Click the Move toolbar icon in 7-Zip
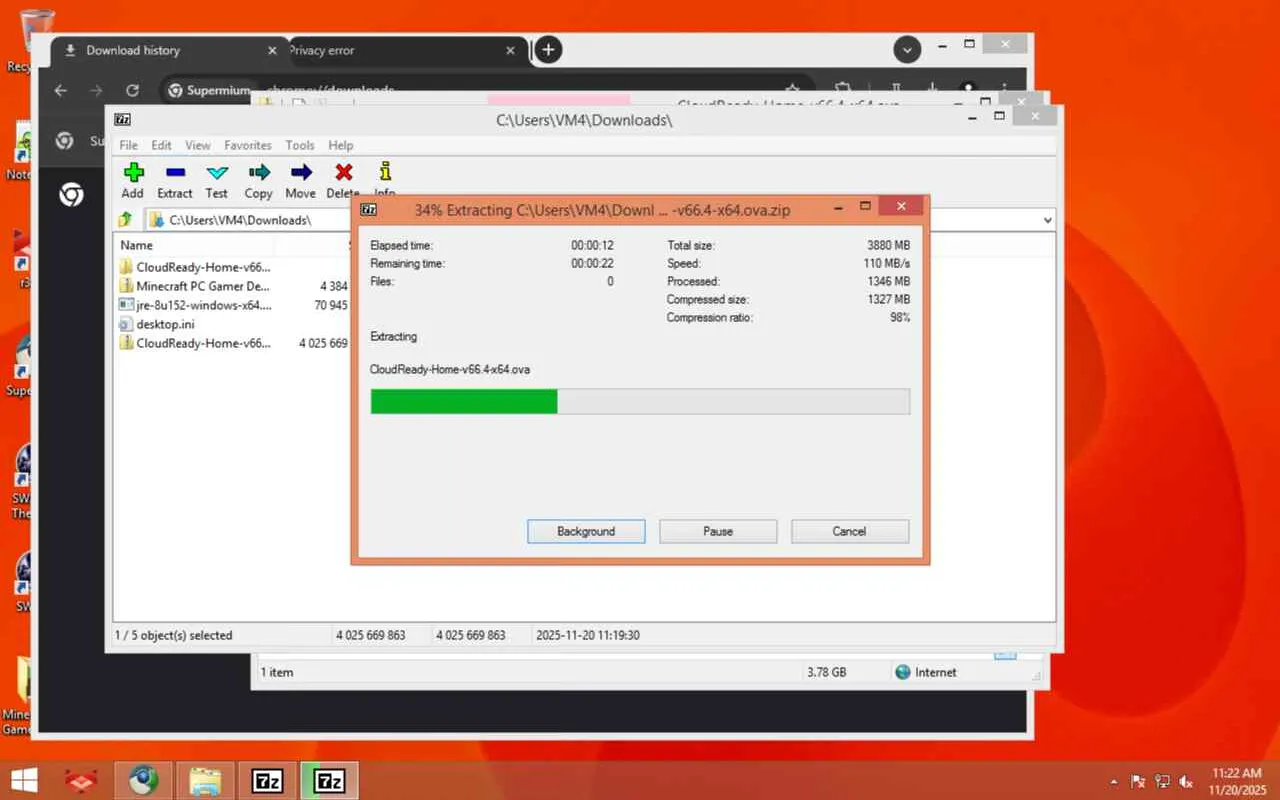The image size is (1280, 800). click(300, 172)
